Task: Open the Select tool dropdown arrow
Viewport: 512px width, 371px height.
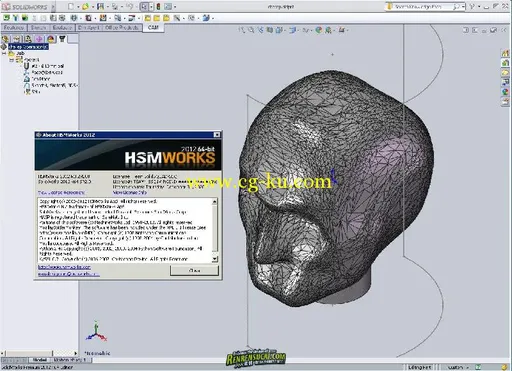Action: [151, 7]
